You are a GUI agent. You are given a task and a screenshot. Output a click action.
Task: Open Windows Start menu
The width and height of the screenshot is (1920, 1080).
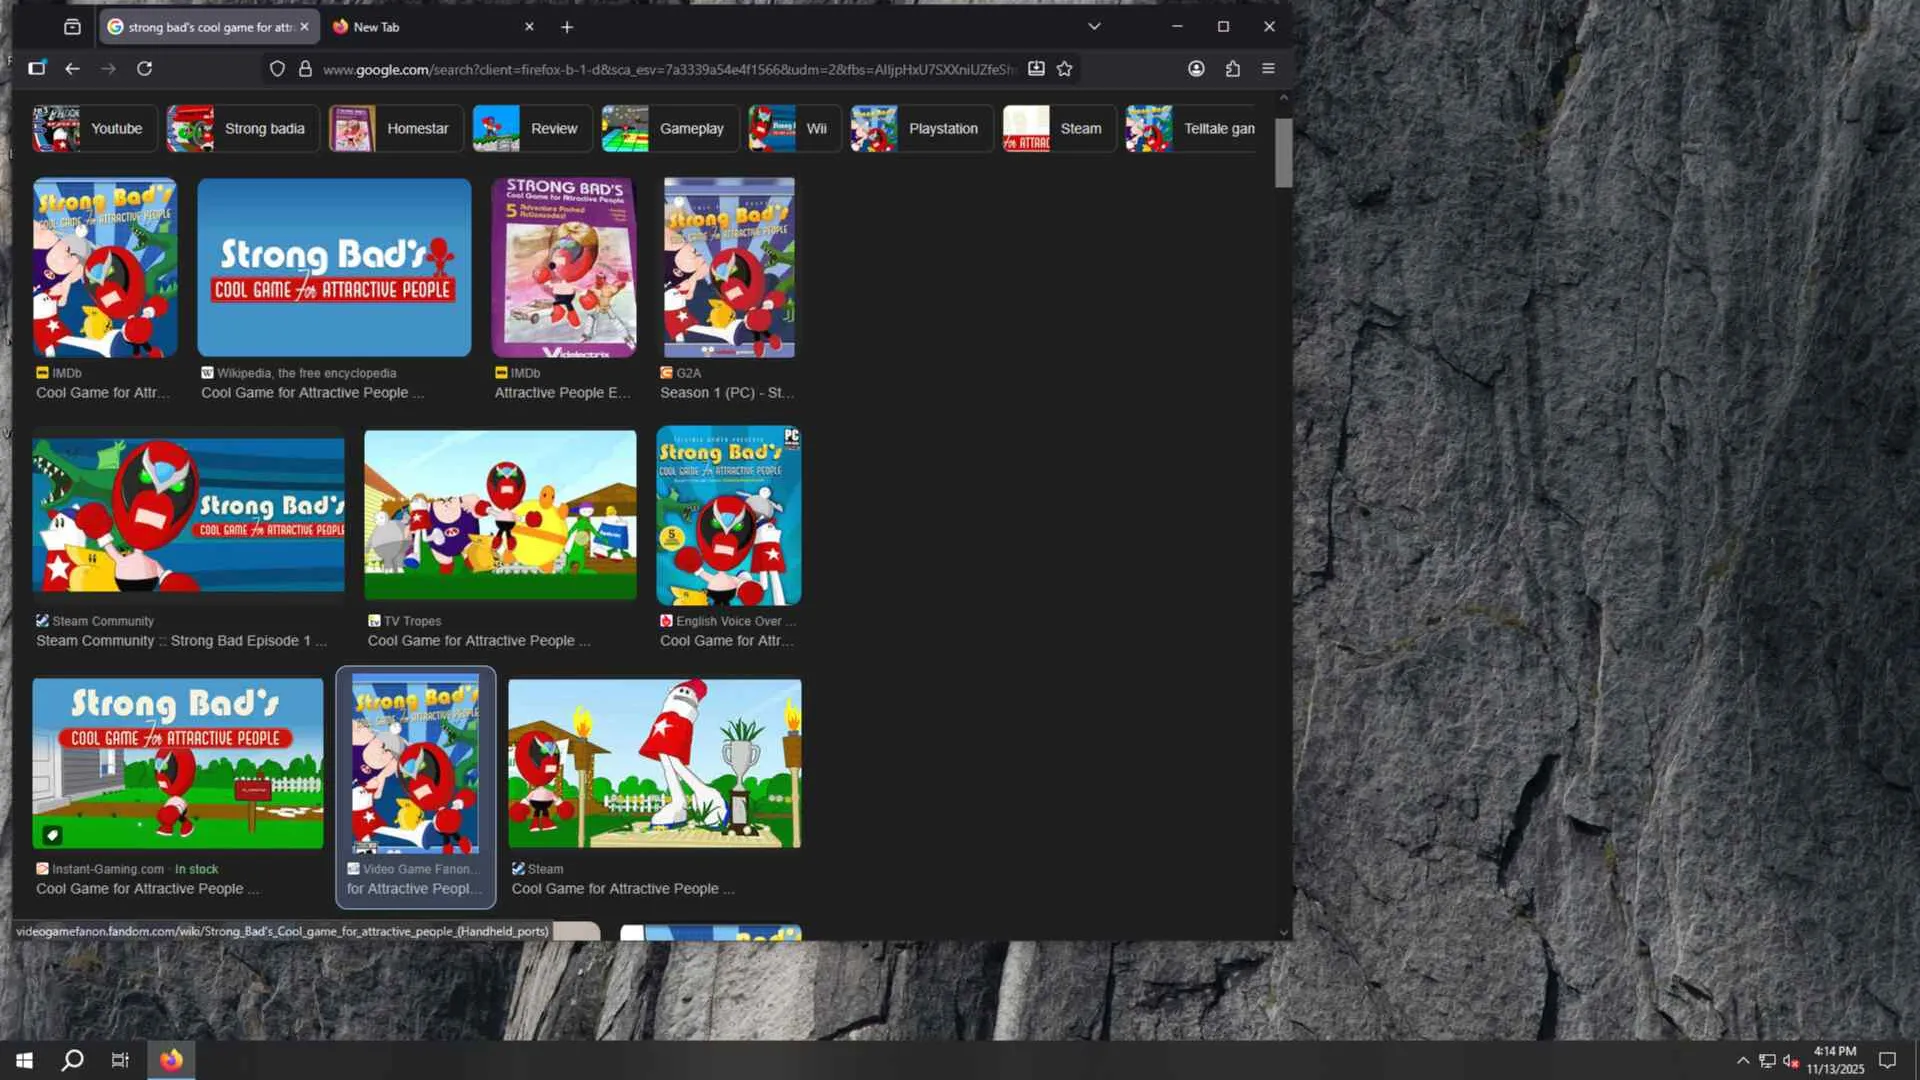24,1061
